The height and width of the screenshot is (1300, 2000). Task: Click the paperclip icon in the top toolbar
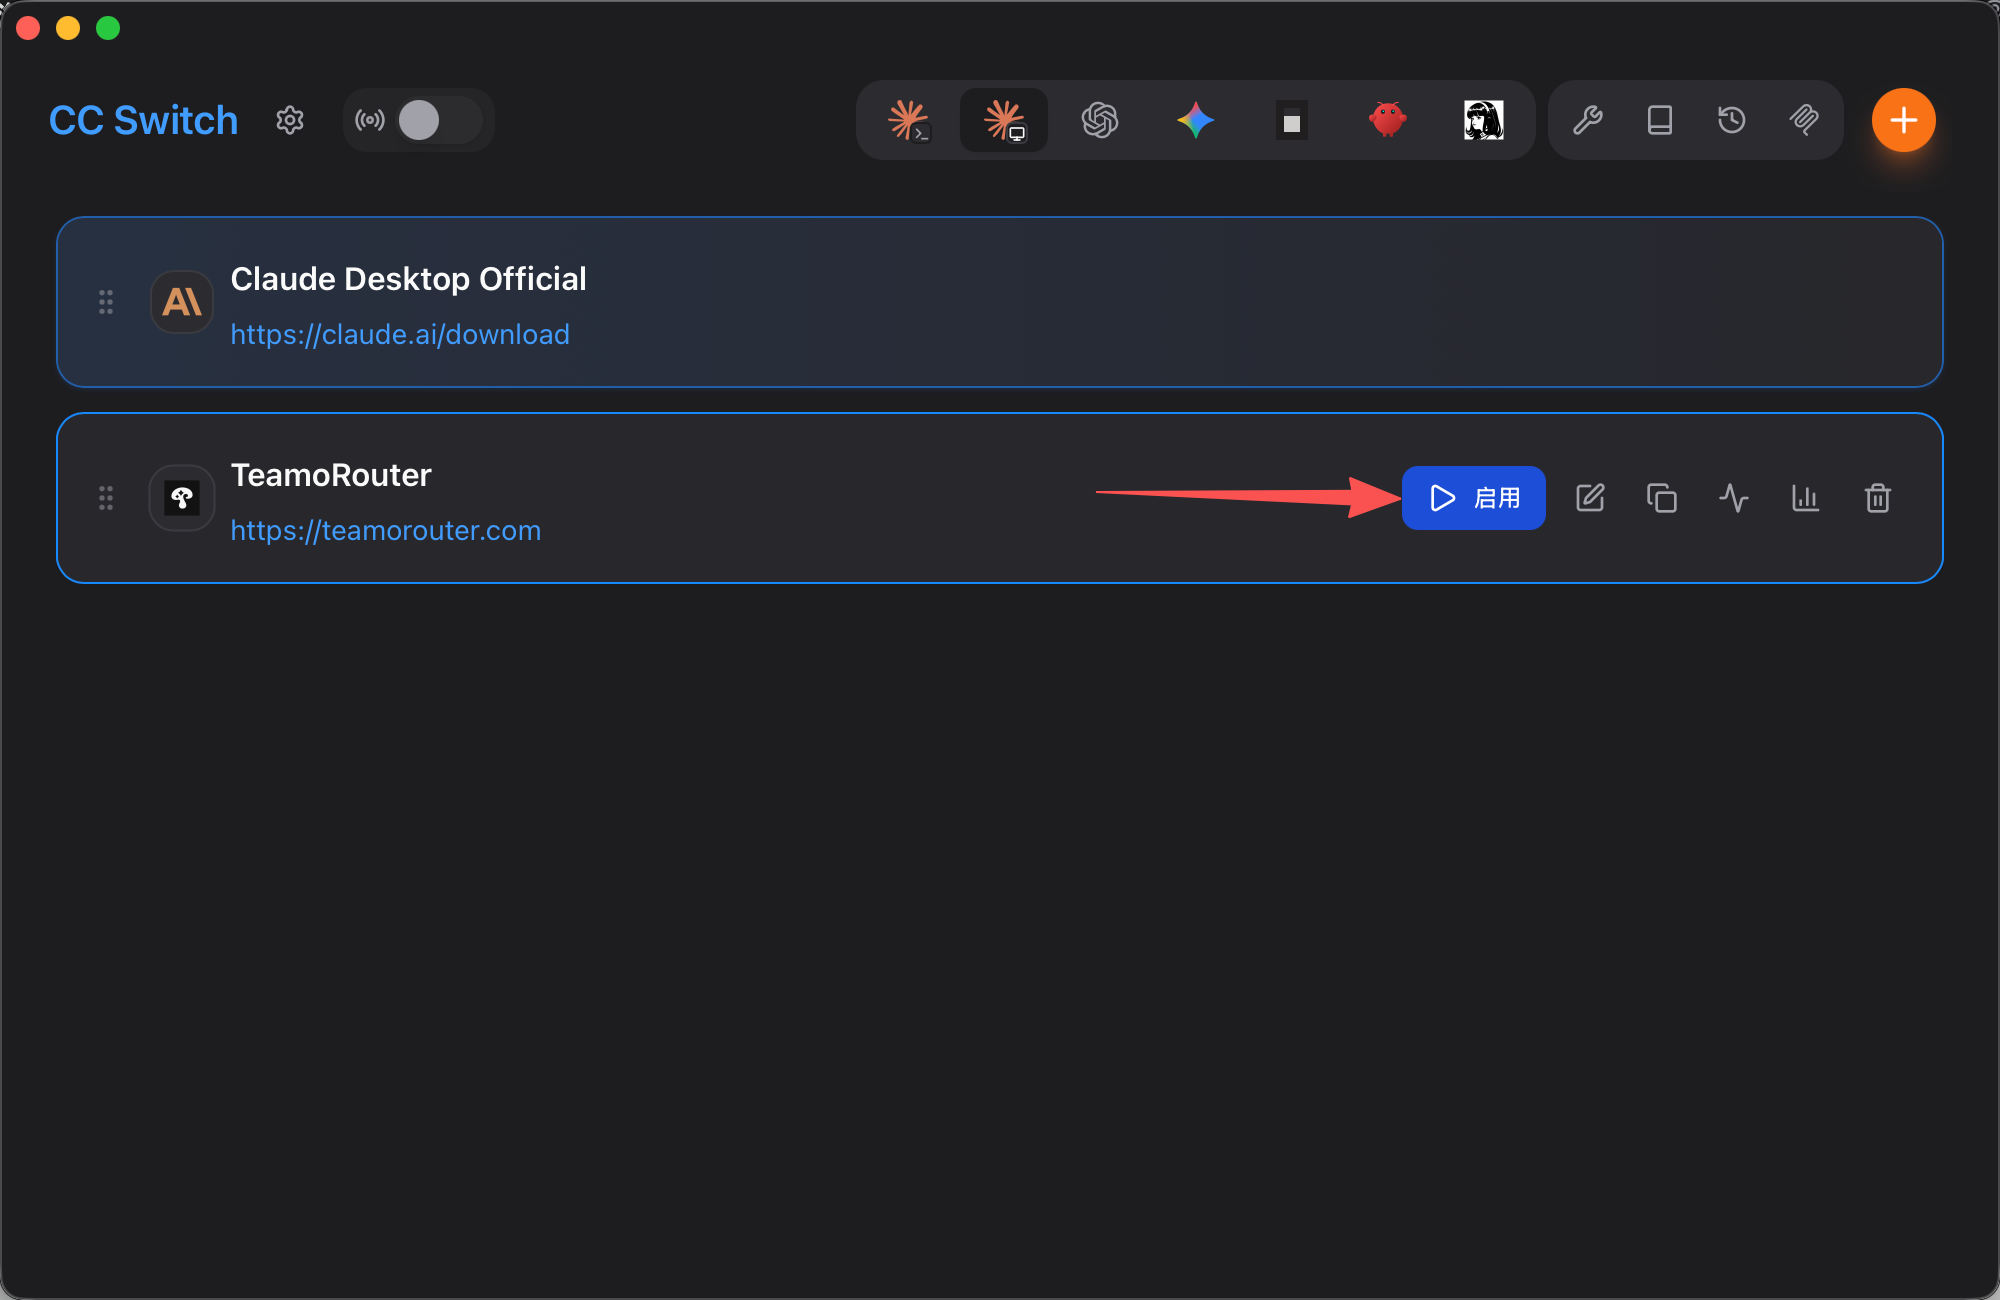(1804, 120)
